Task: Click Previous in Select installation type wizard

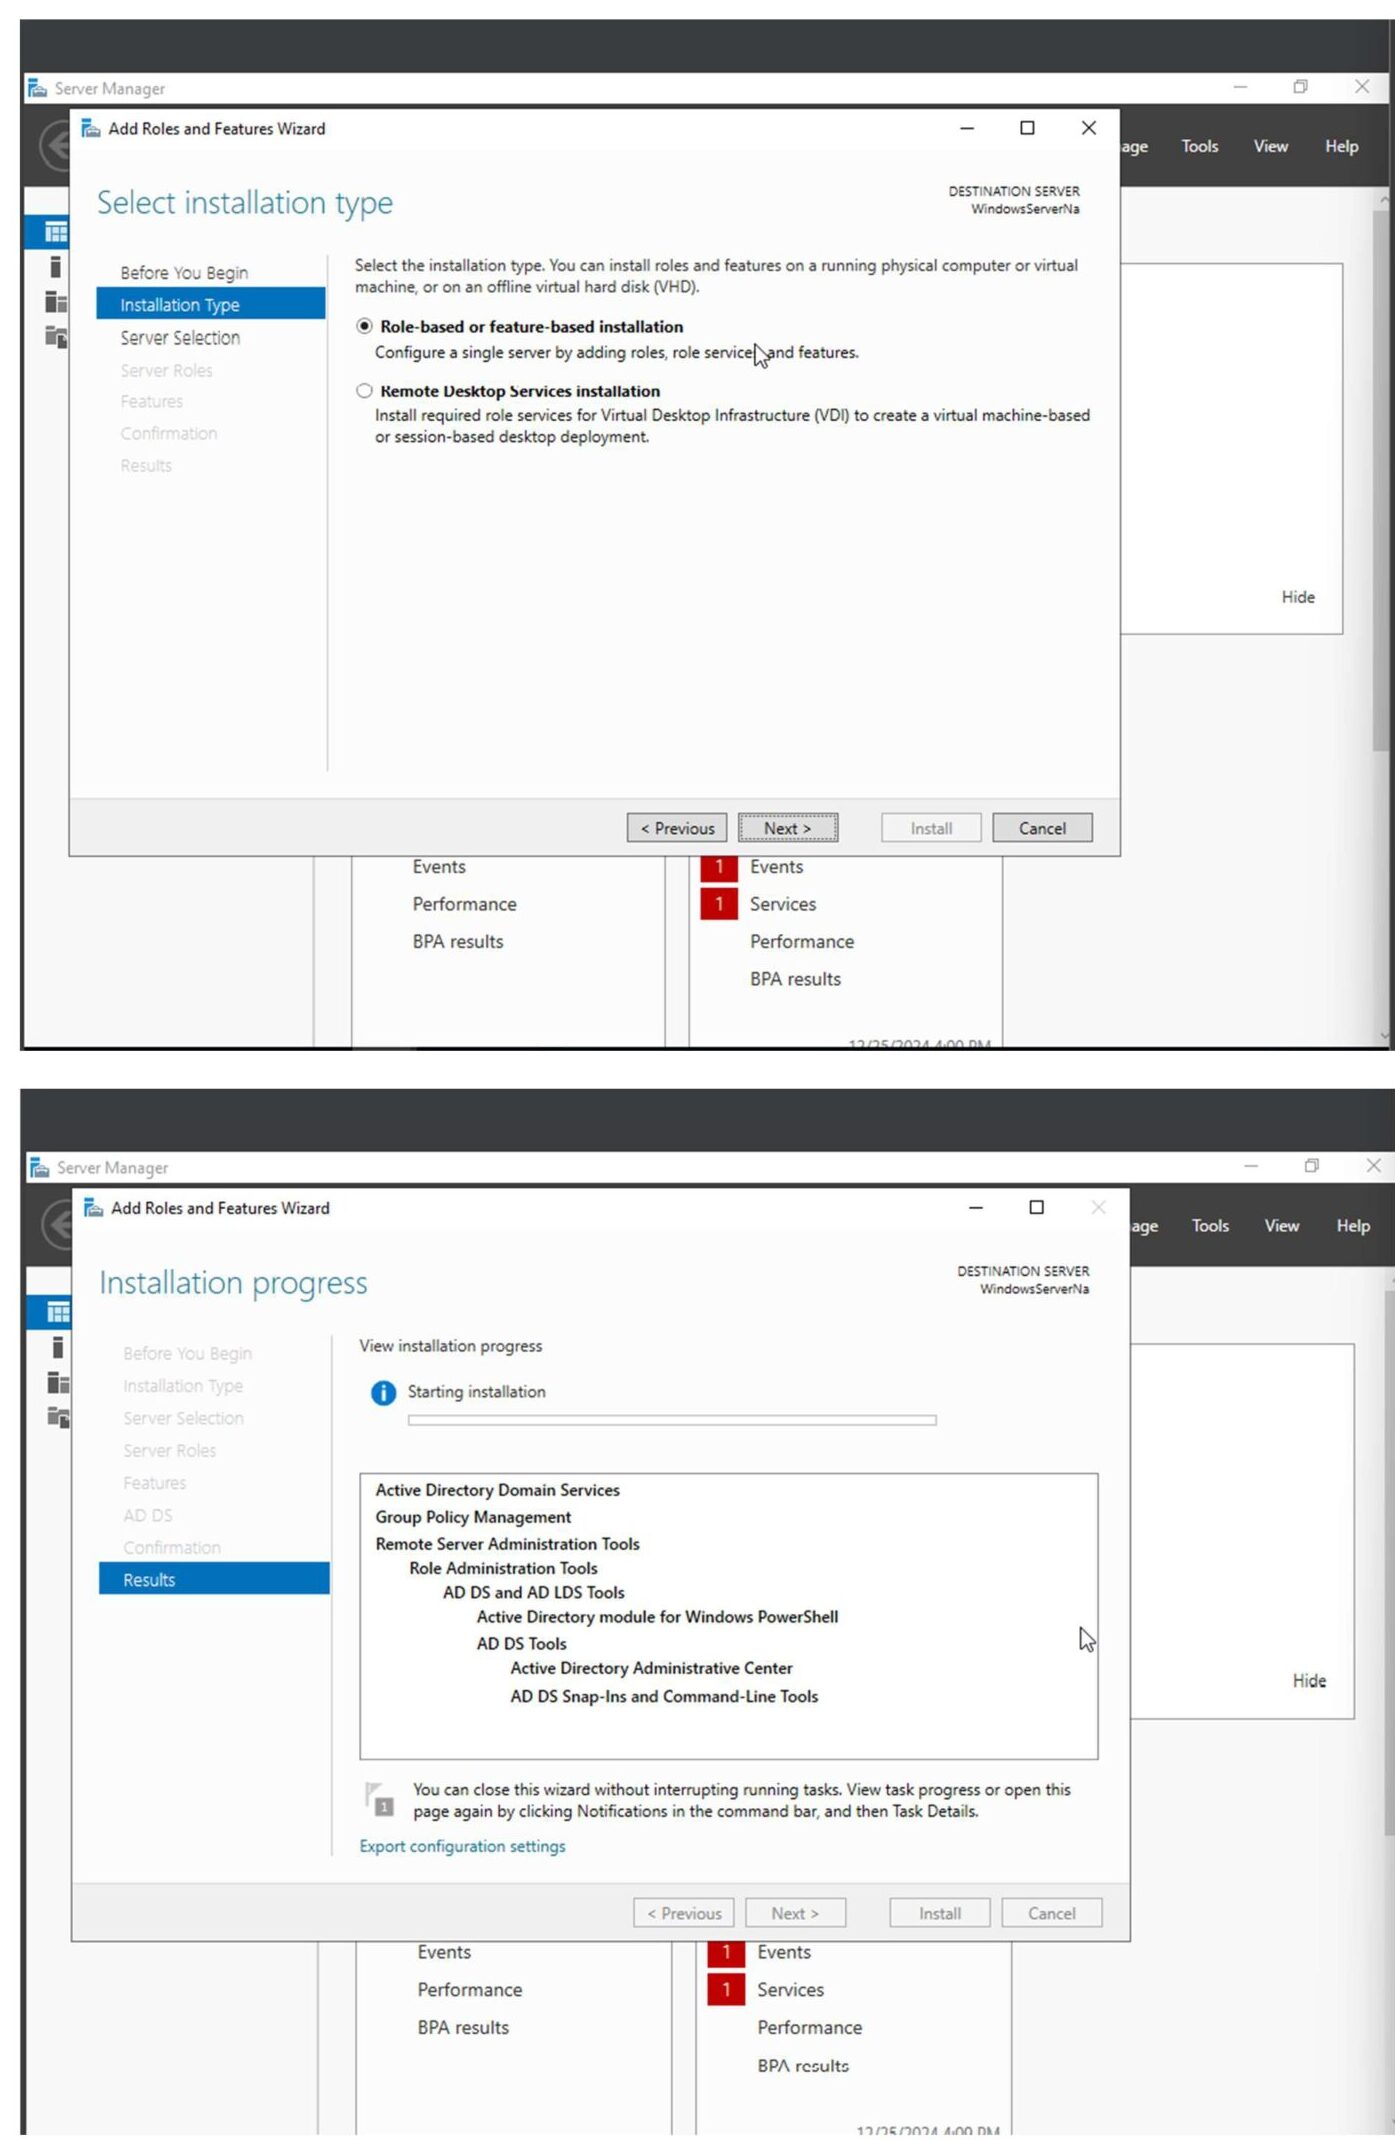Action: tap(677, 828)
